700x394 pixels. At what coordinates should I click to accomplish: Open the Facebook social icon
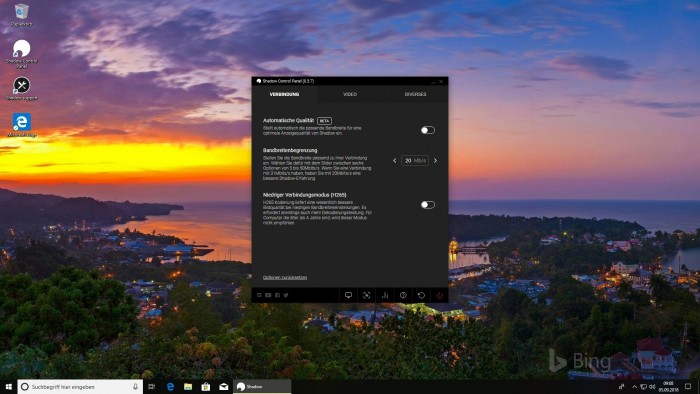point(277,295)
